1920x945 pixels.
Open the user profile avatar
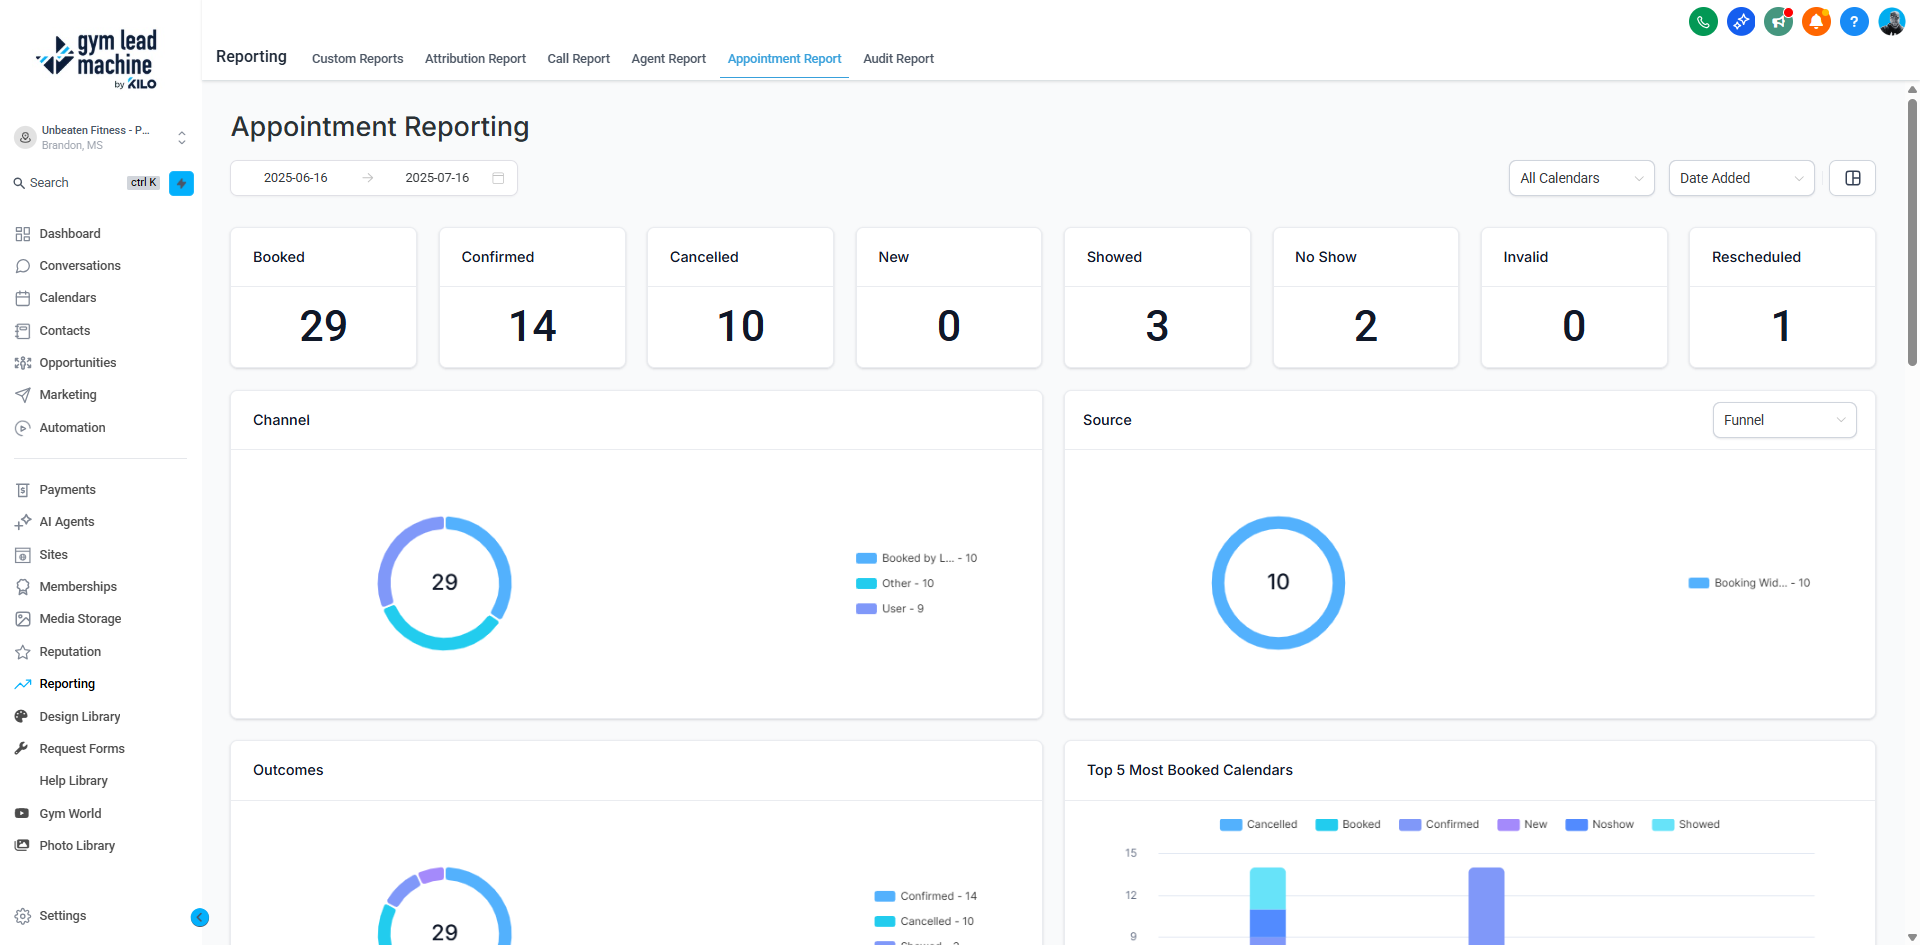[1892, 21]
